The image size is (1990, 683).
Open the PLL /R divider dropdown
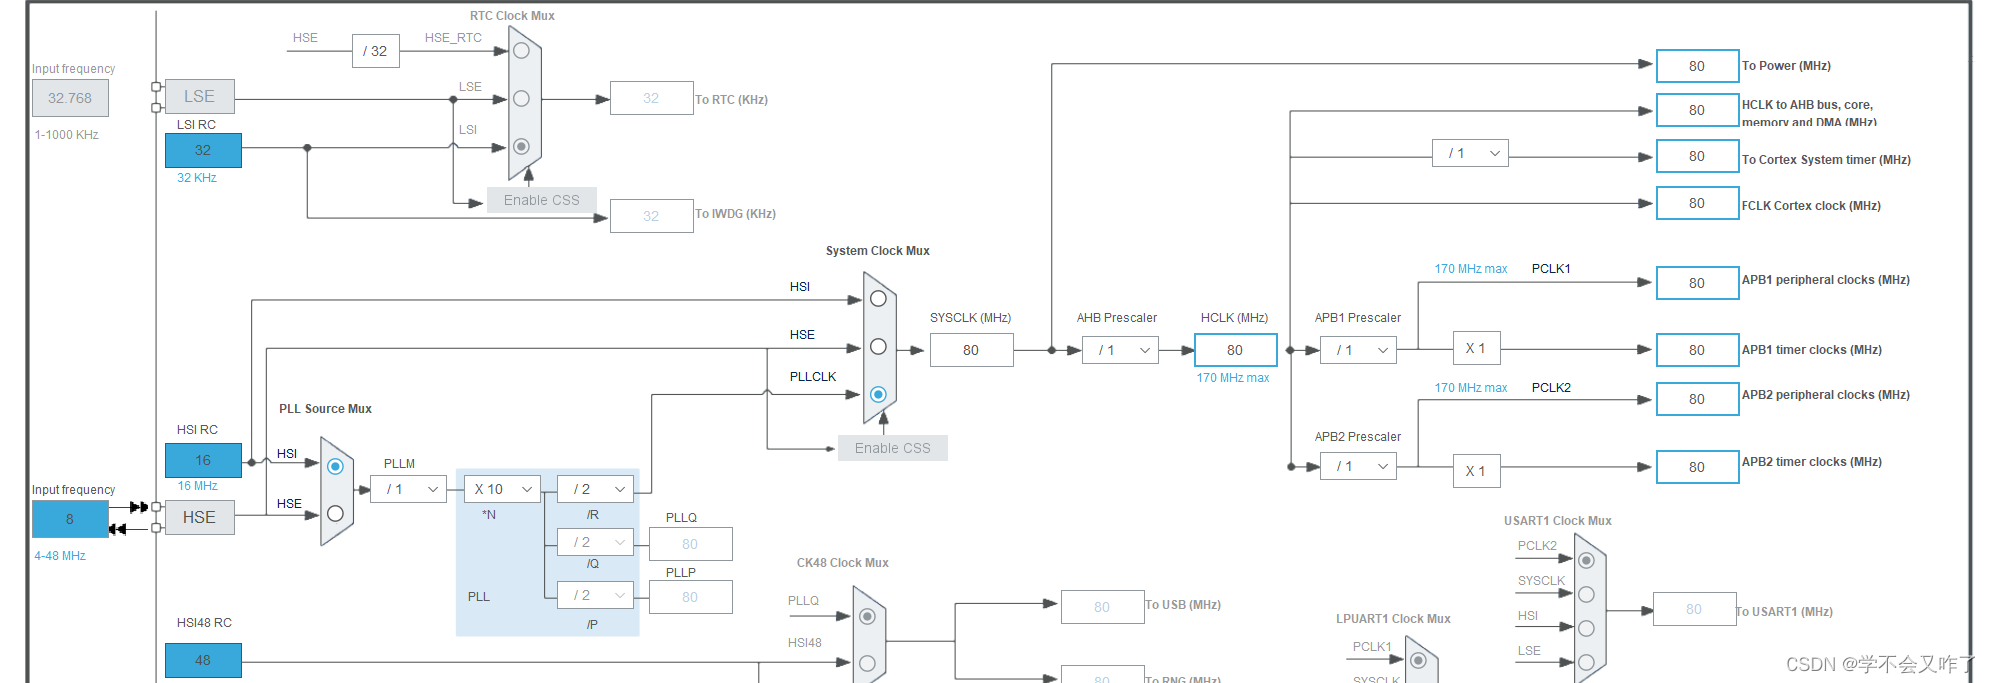[x=596, y=489]
